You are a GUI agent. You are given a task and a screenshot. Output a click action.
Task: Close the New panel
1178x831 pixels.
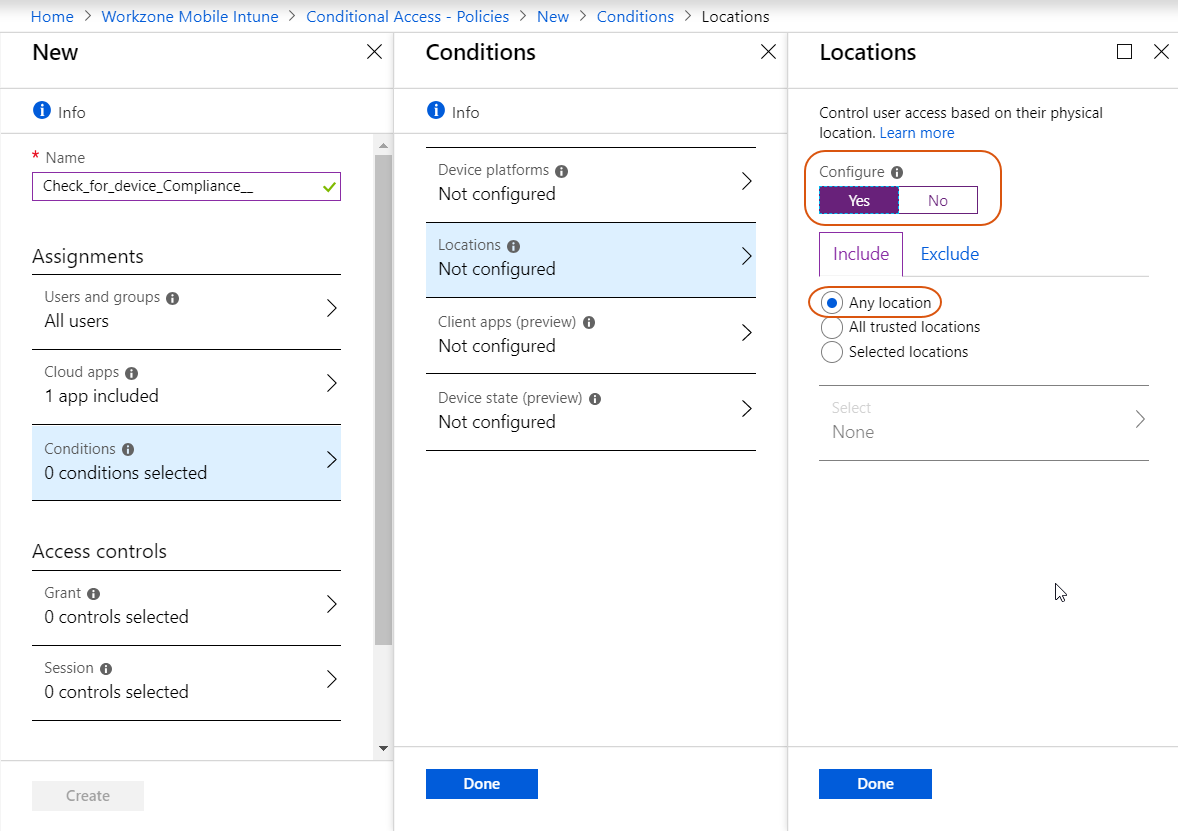(374, 52)
